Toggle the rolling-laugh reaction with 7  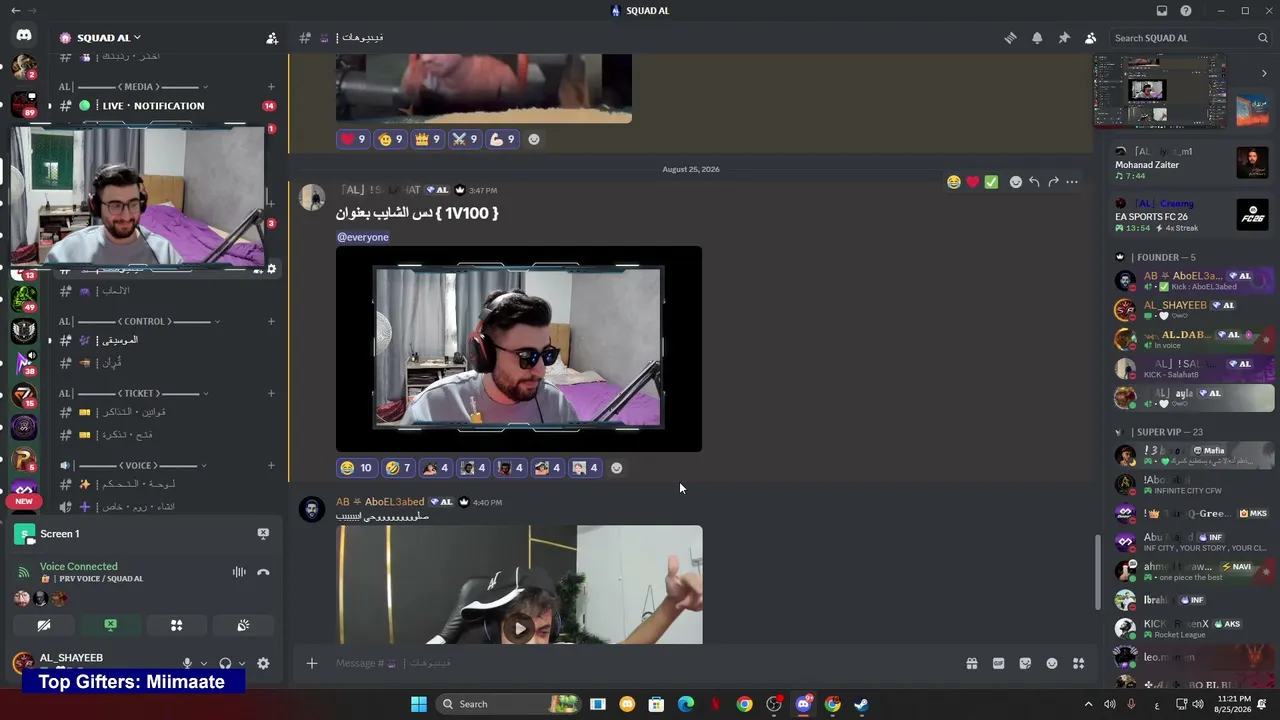398,468
